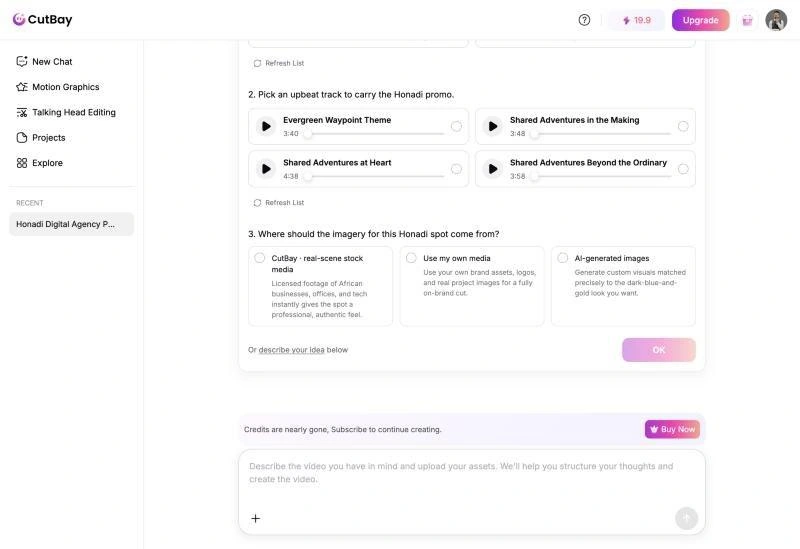Click Credits are nearly gone notice text
Screen dimensions: 800x549
pyautogui.click(x=342, y=430)
